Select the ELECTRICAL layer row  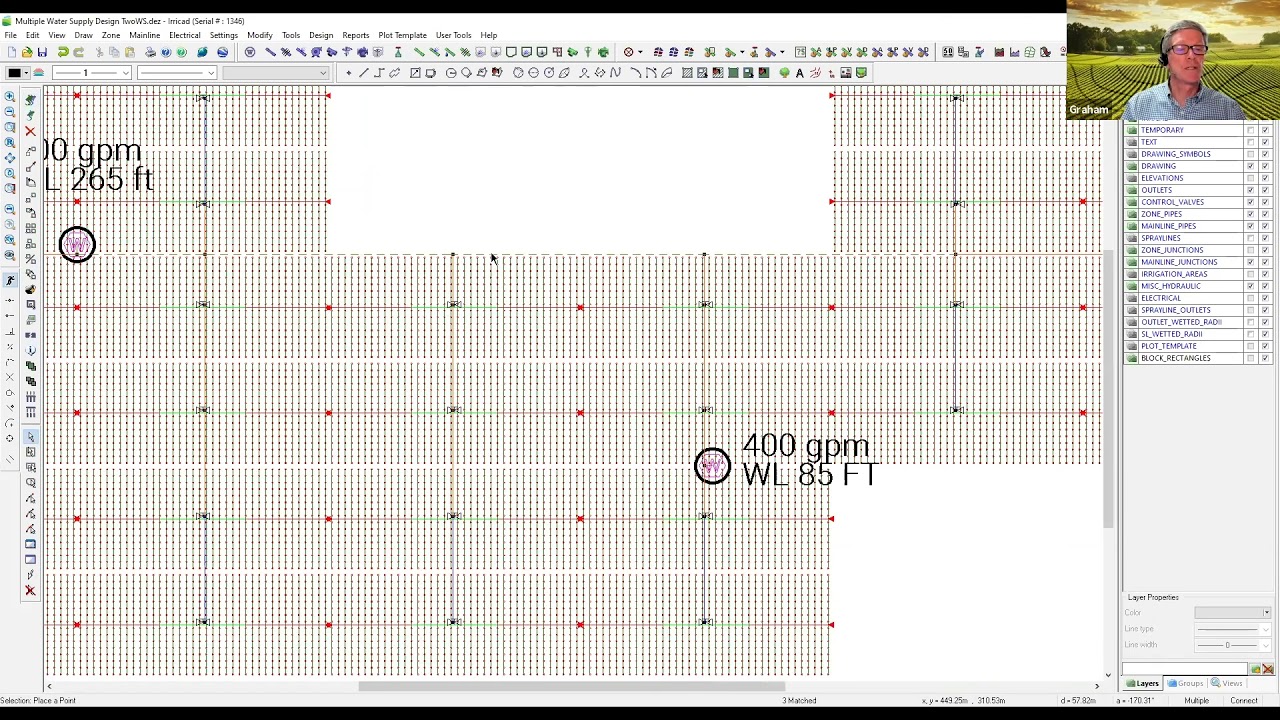point(1160,298)
